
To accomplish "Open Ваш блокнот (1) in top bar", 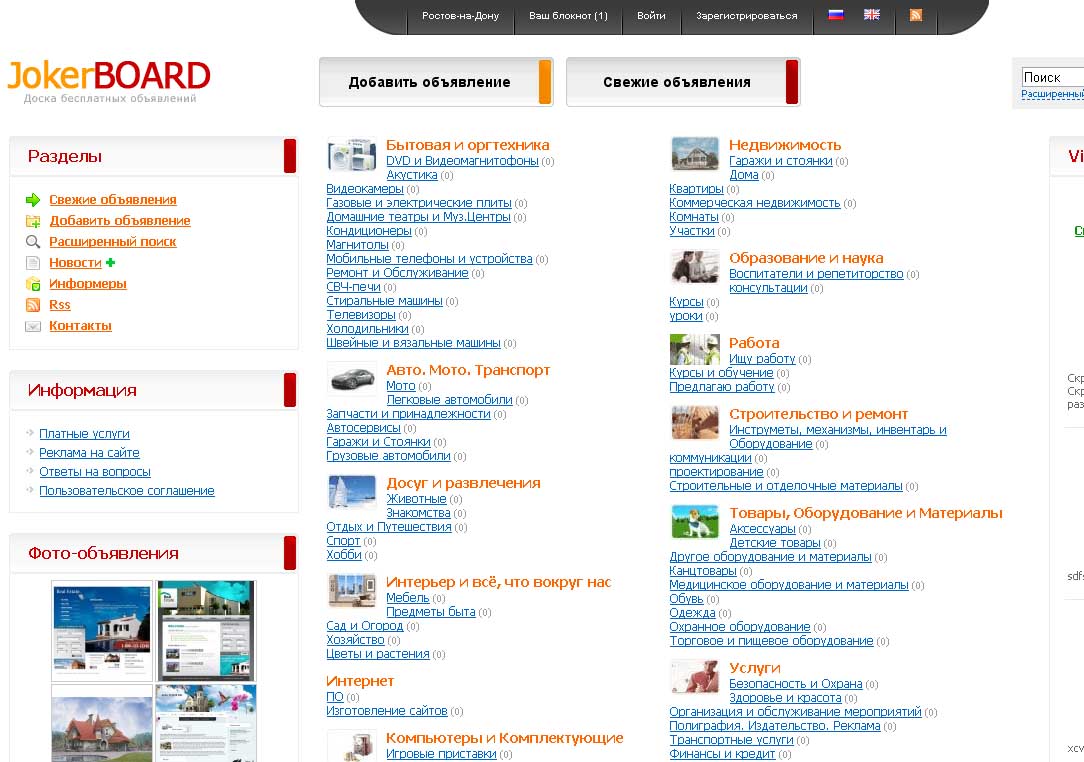I will 568,15.
